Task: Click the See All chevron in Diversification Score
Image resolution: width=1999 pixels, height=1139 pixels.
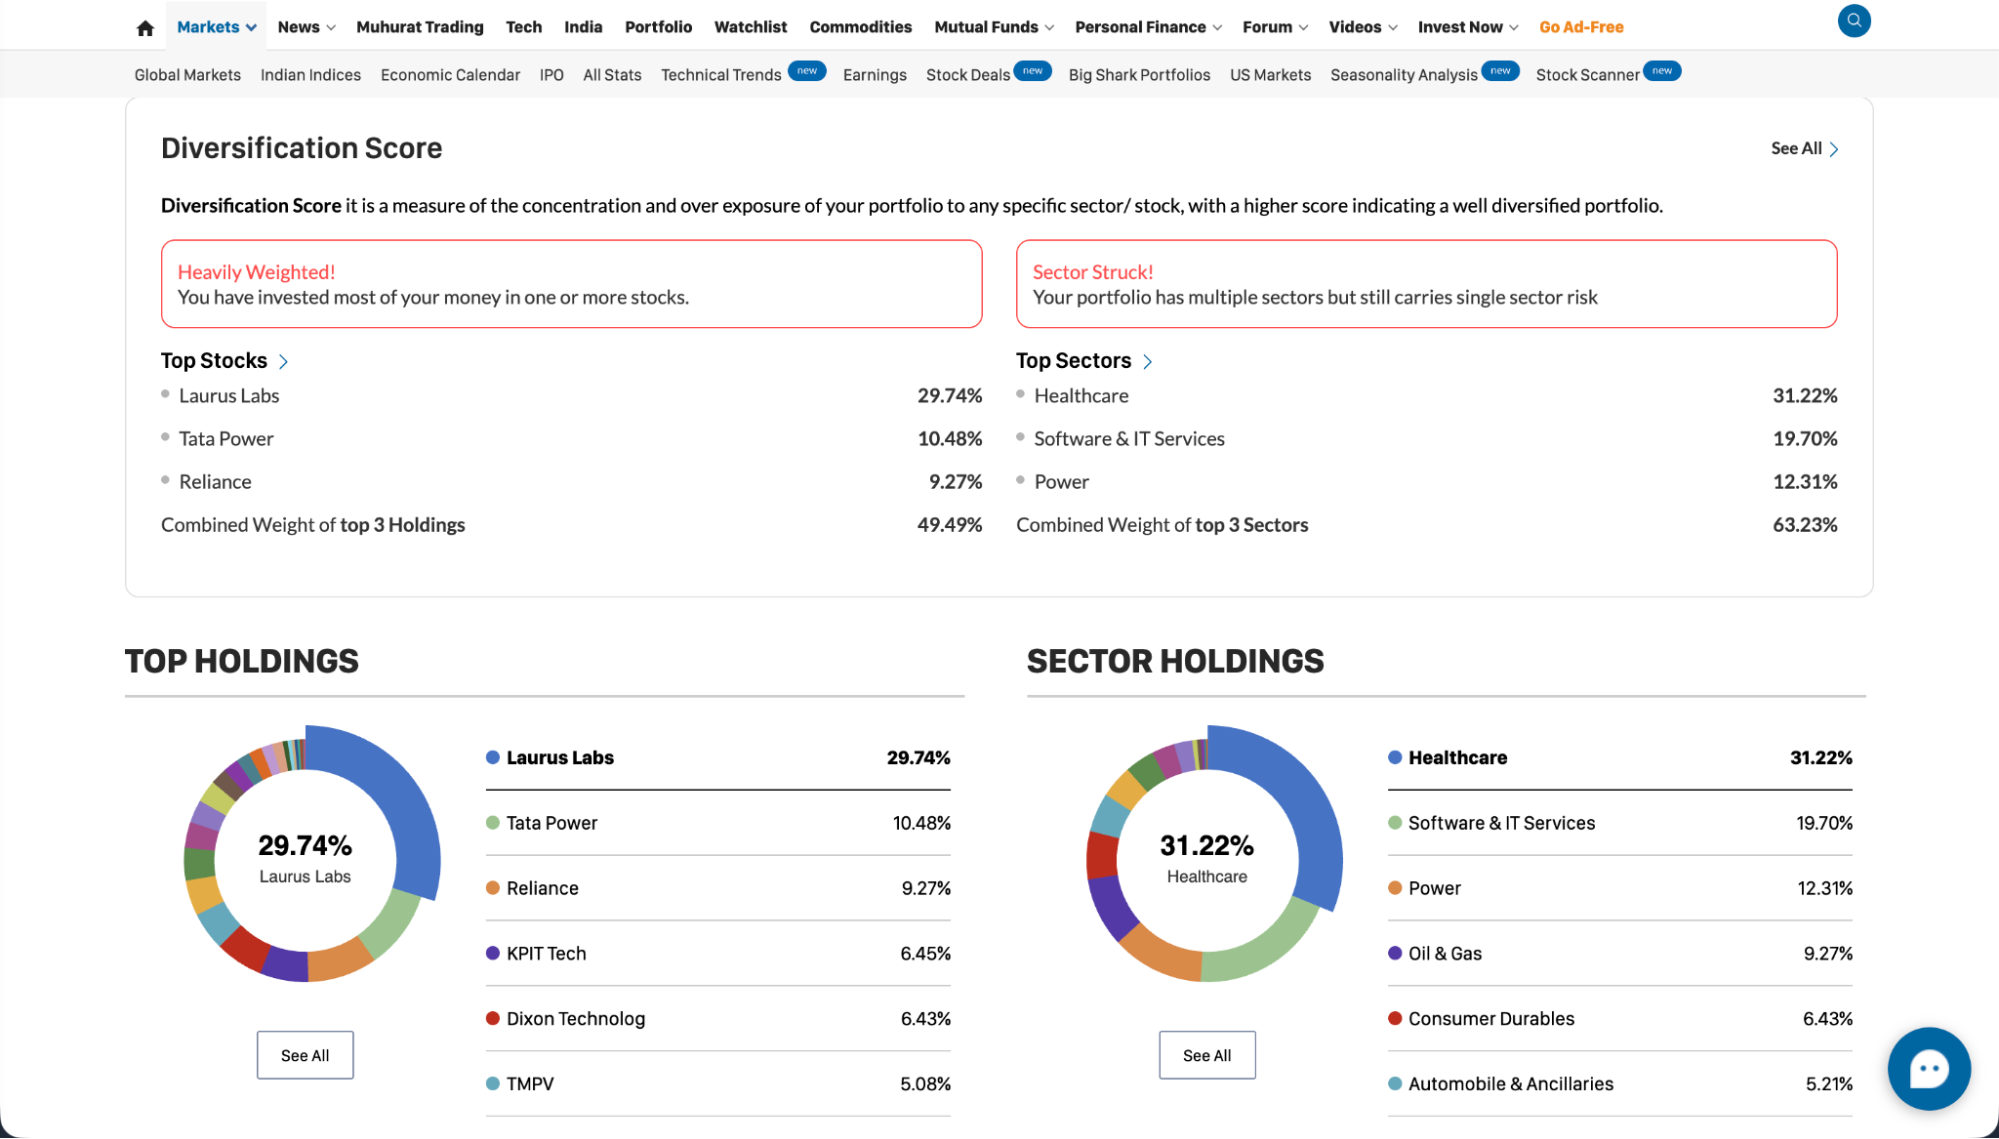Action: (1833, 149)
